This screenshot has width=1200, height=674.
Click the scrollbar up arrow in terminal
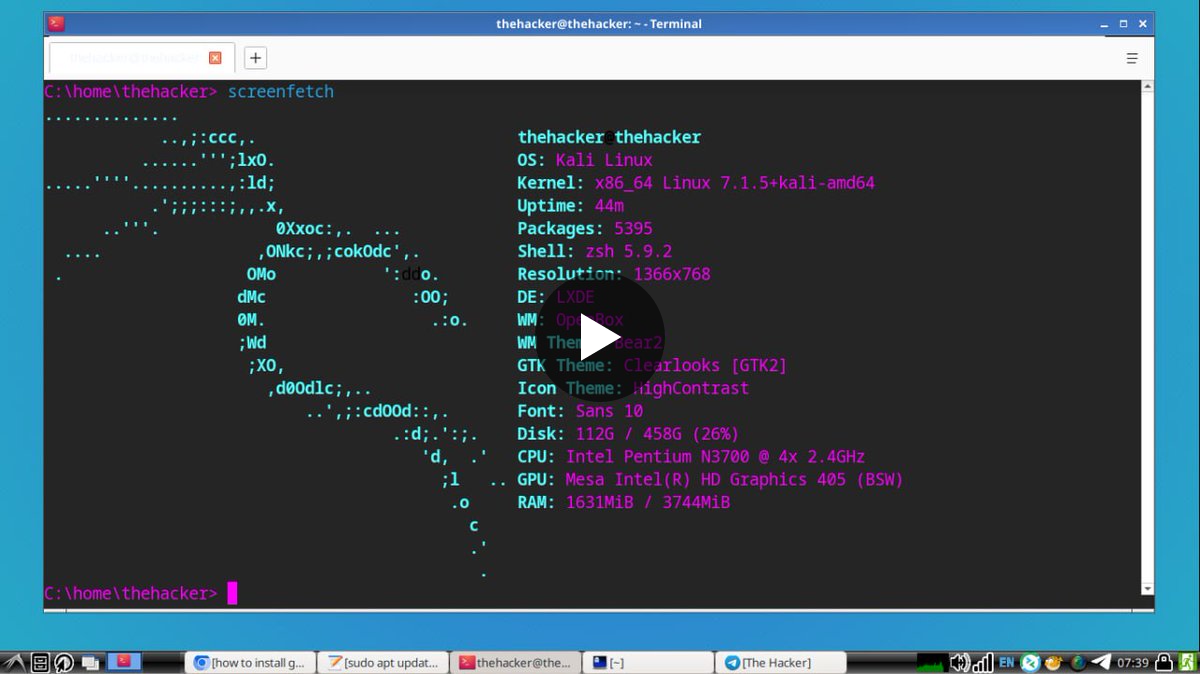tap(1147, 87)
